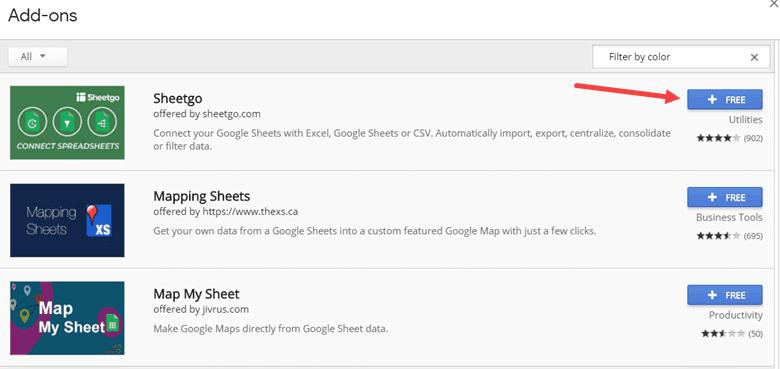Click the Sheetgo star rating (902)

coord(729,138)
